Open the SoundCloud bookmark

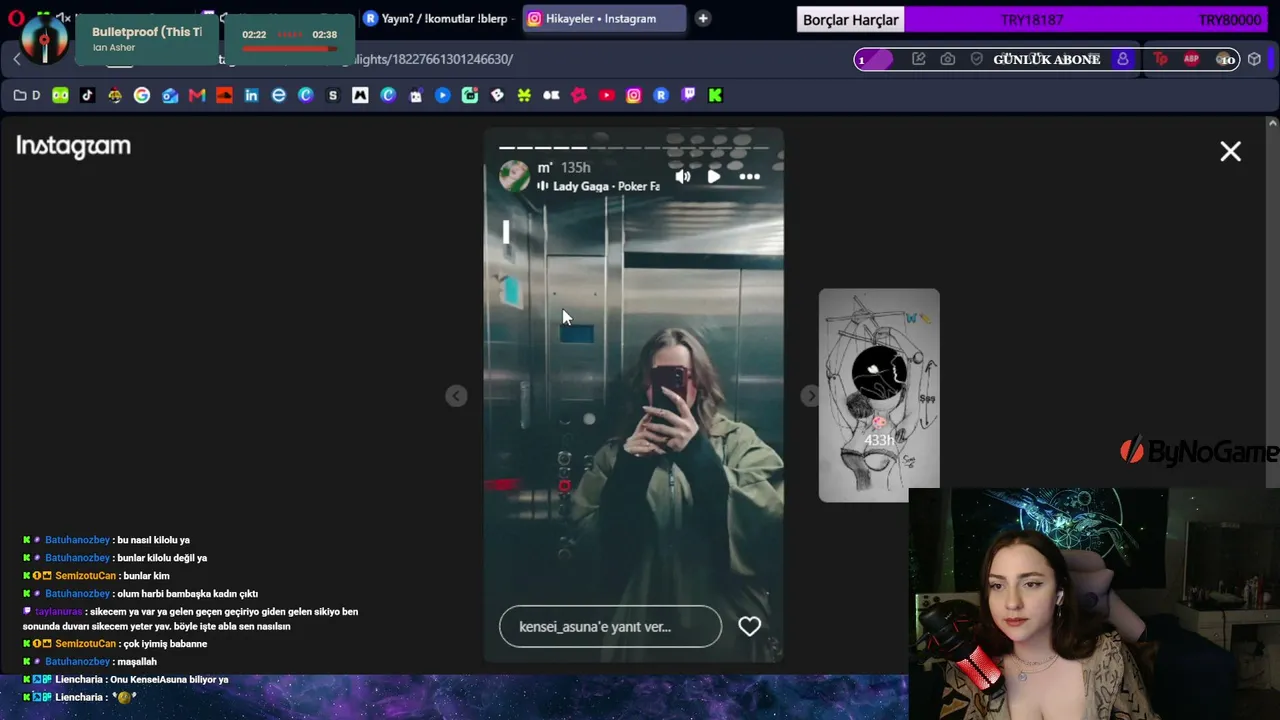224,95
